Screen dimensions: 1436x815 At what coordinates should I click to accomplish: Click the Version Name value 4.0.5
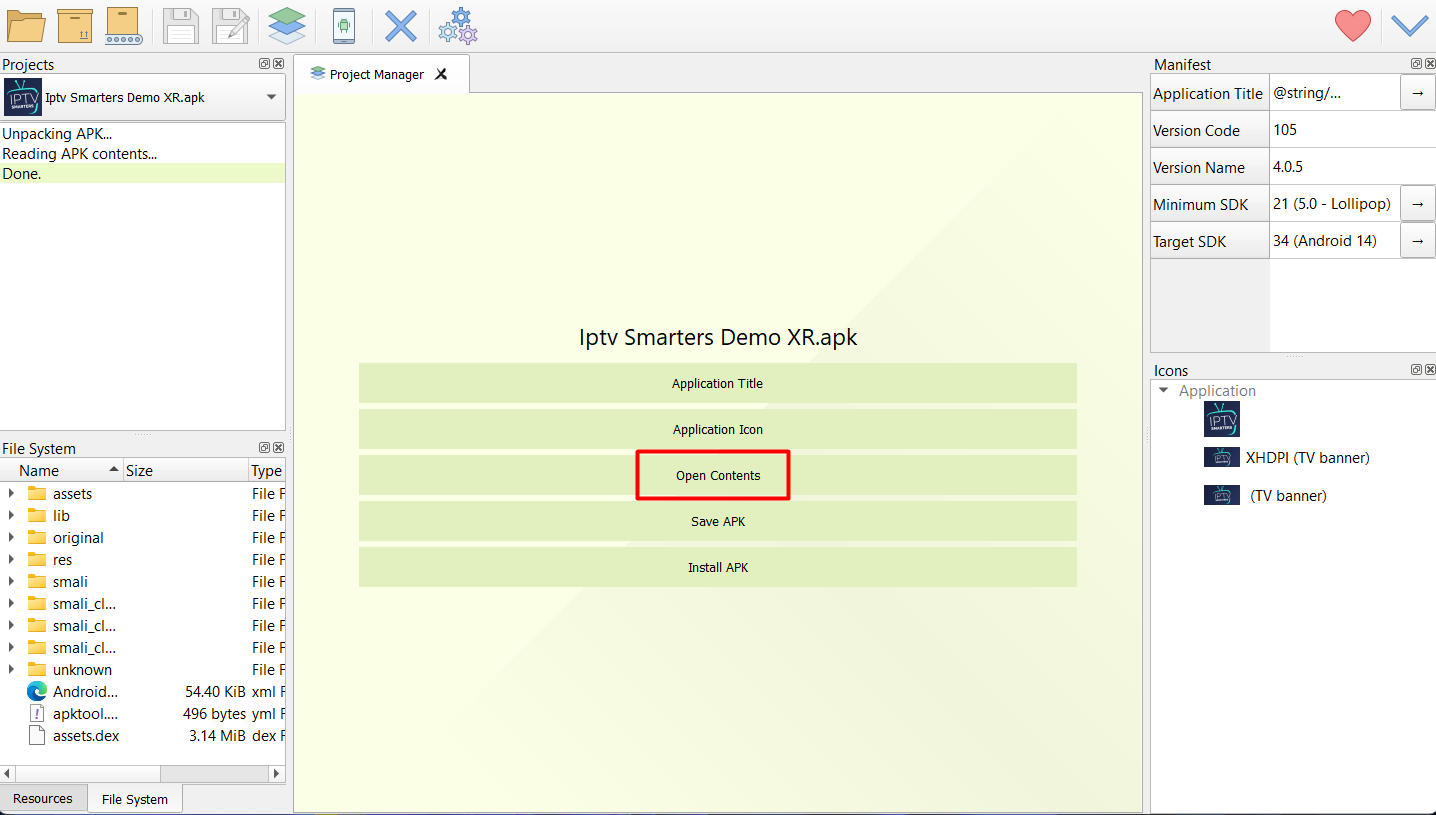pos(1352,167)
